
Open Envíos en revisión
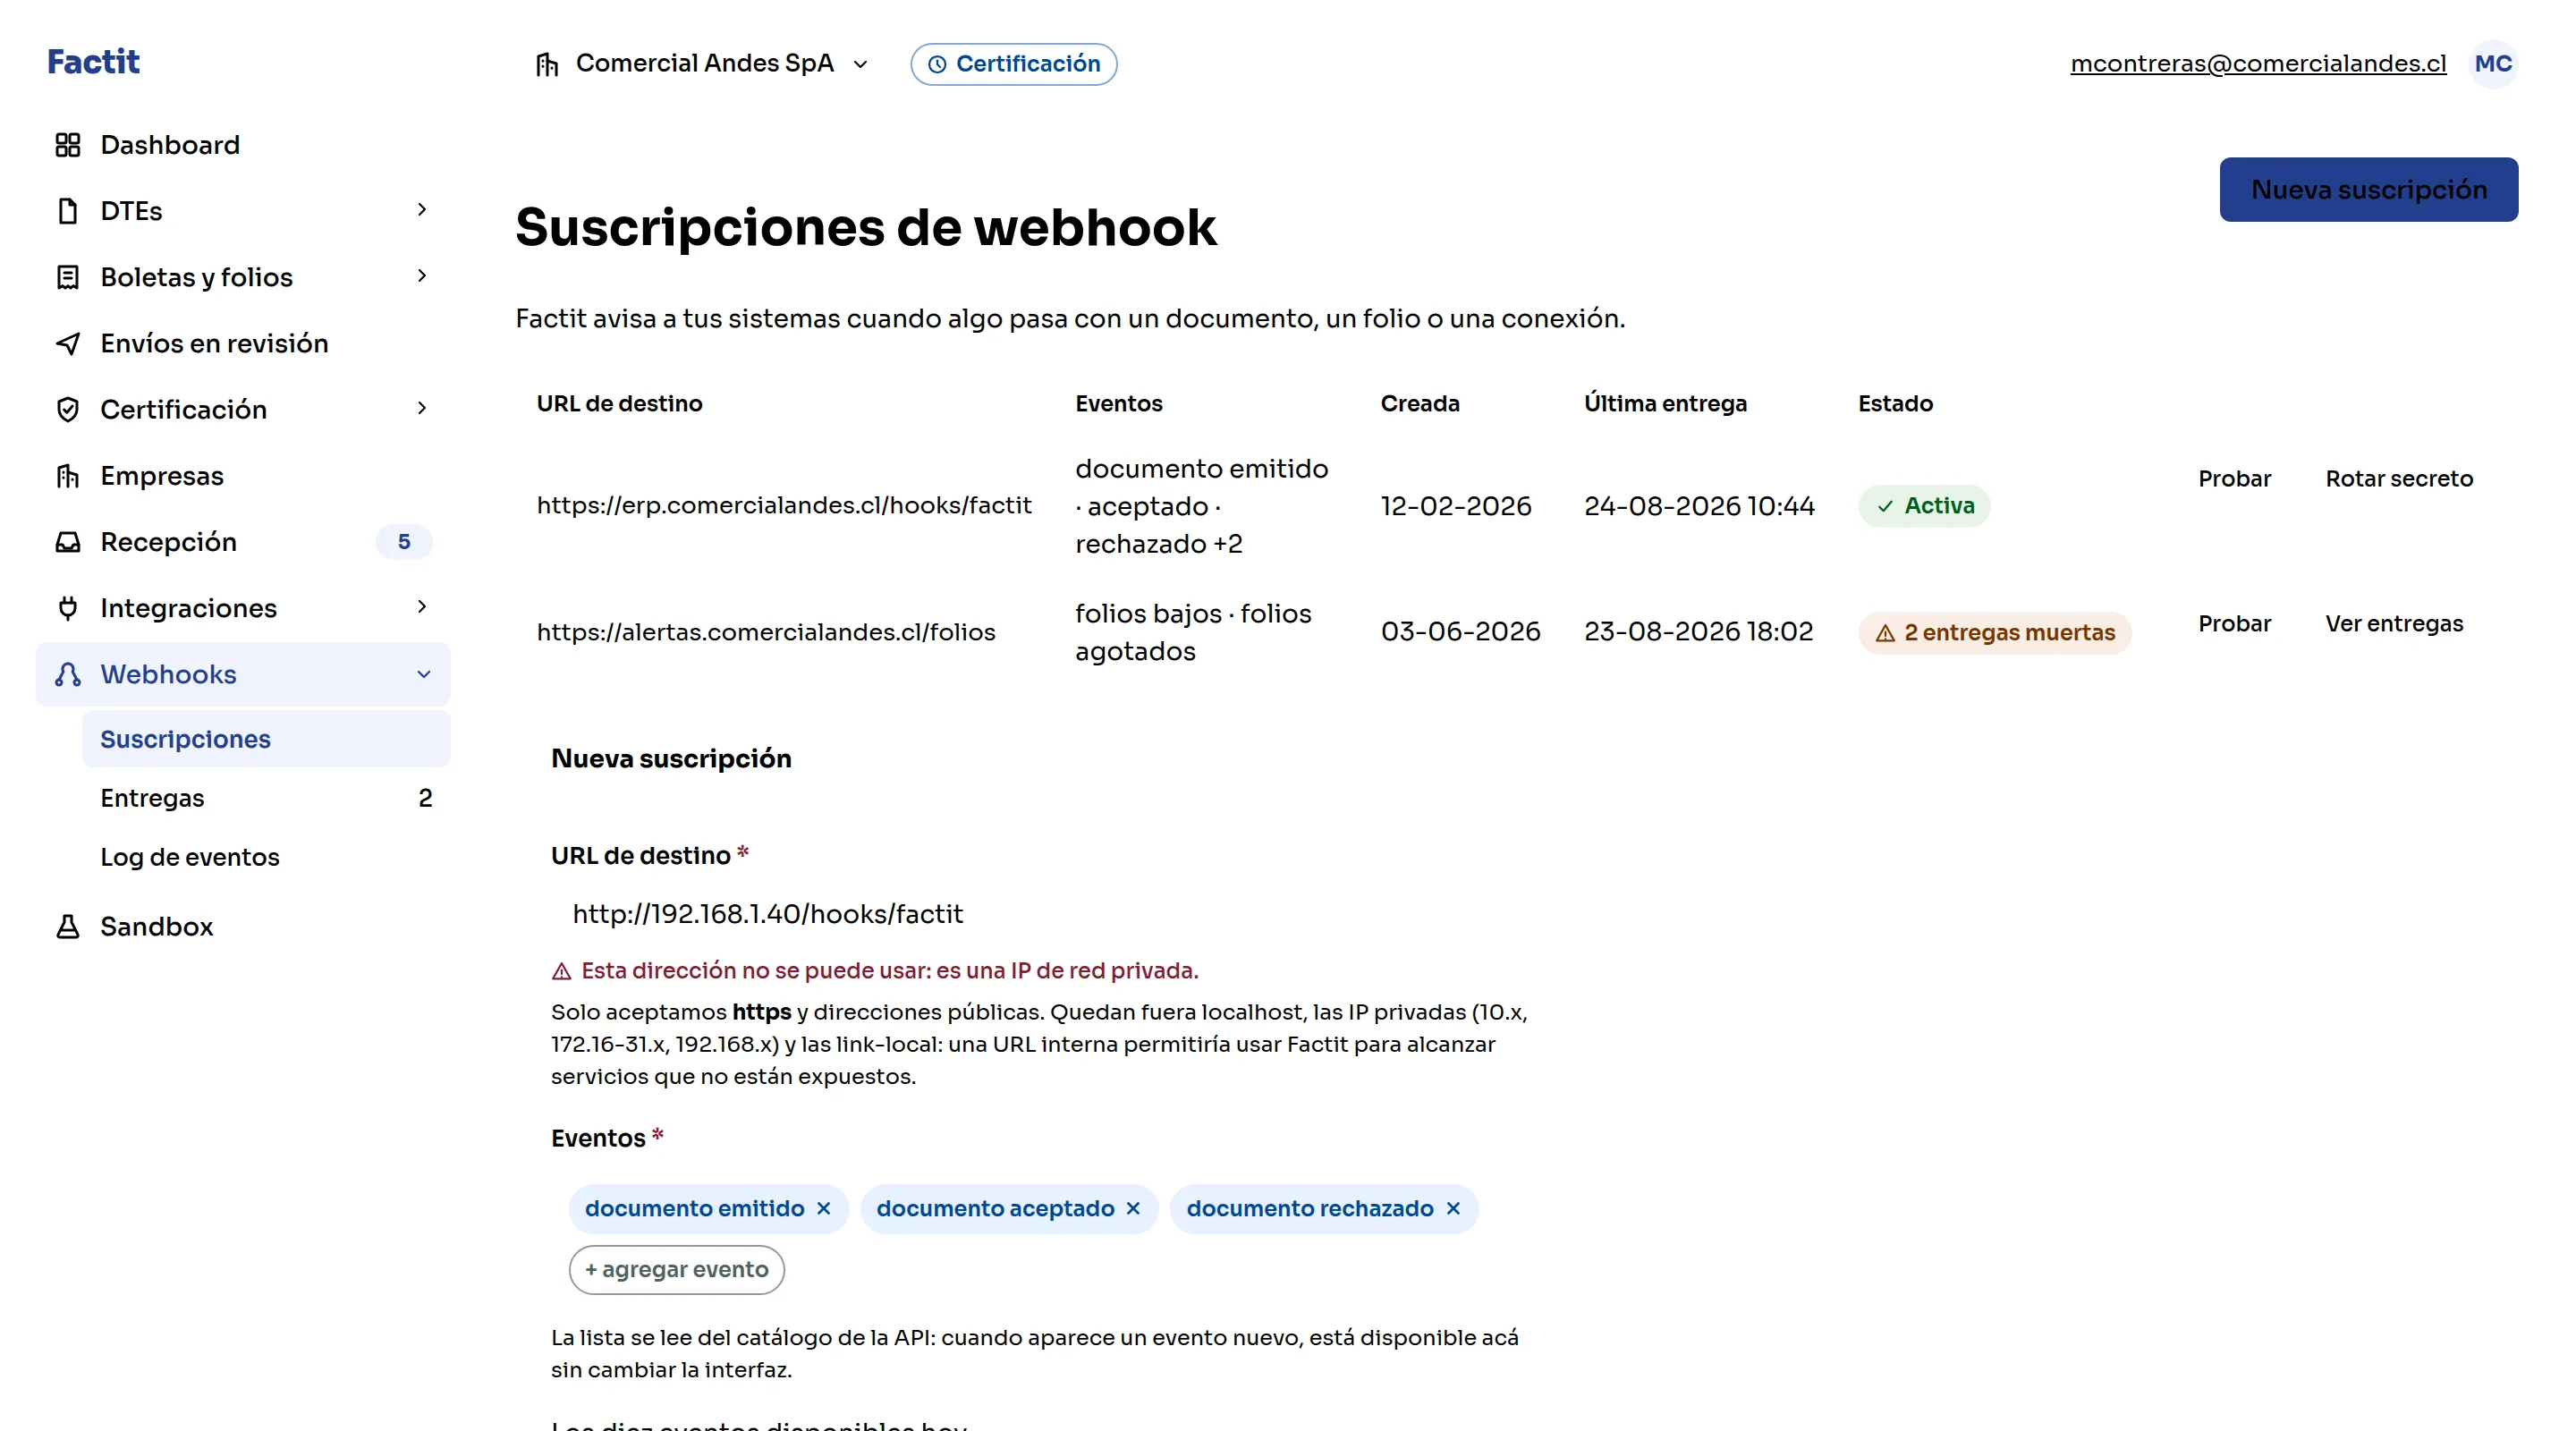pos(243,343)
